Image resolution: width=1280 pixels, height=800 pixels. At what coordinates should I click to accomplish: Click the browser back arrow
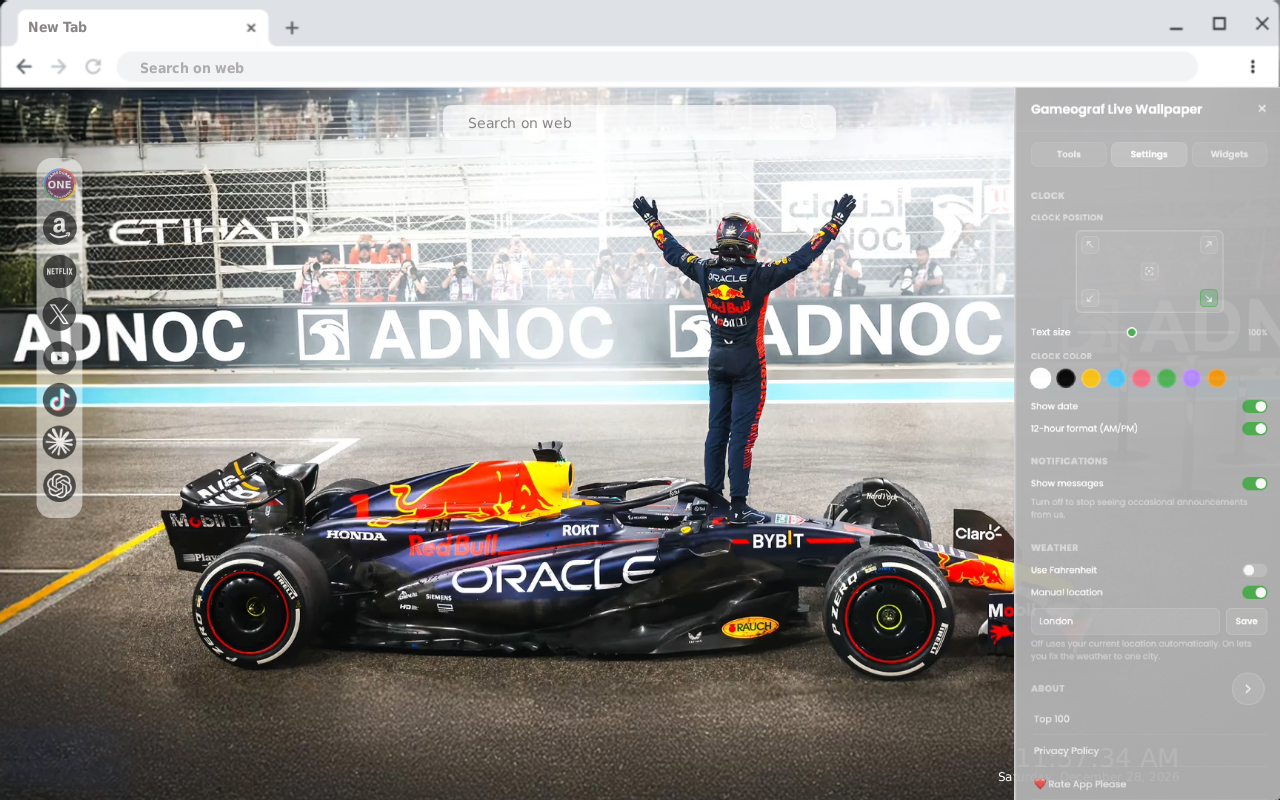pyautogui.click(x=24, y=67)
